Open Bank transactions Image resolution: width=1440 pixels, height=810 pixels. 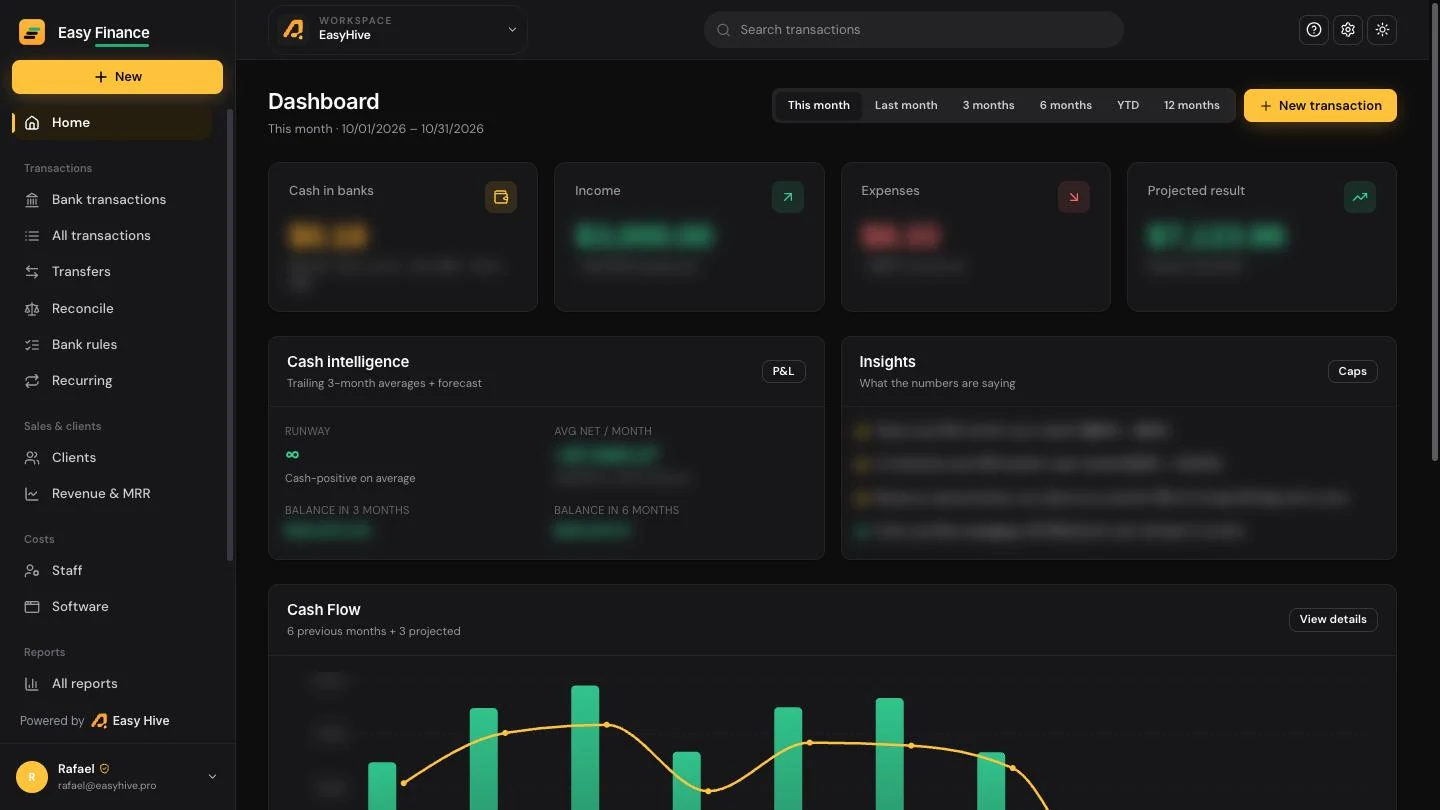pos(112,200)
